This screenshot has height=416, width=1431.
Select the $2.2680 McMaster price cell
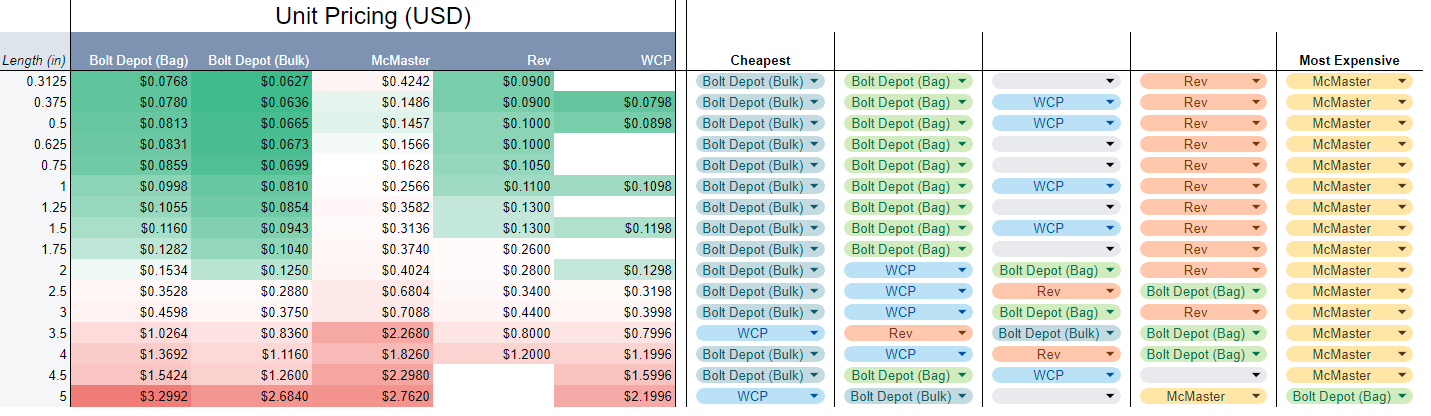(x=373, y=333)
